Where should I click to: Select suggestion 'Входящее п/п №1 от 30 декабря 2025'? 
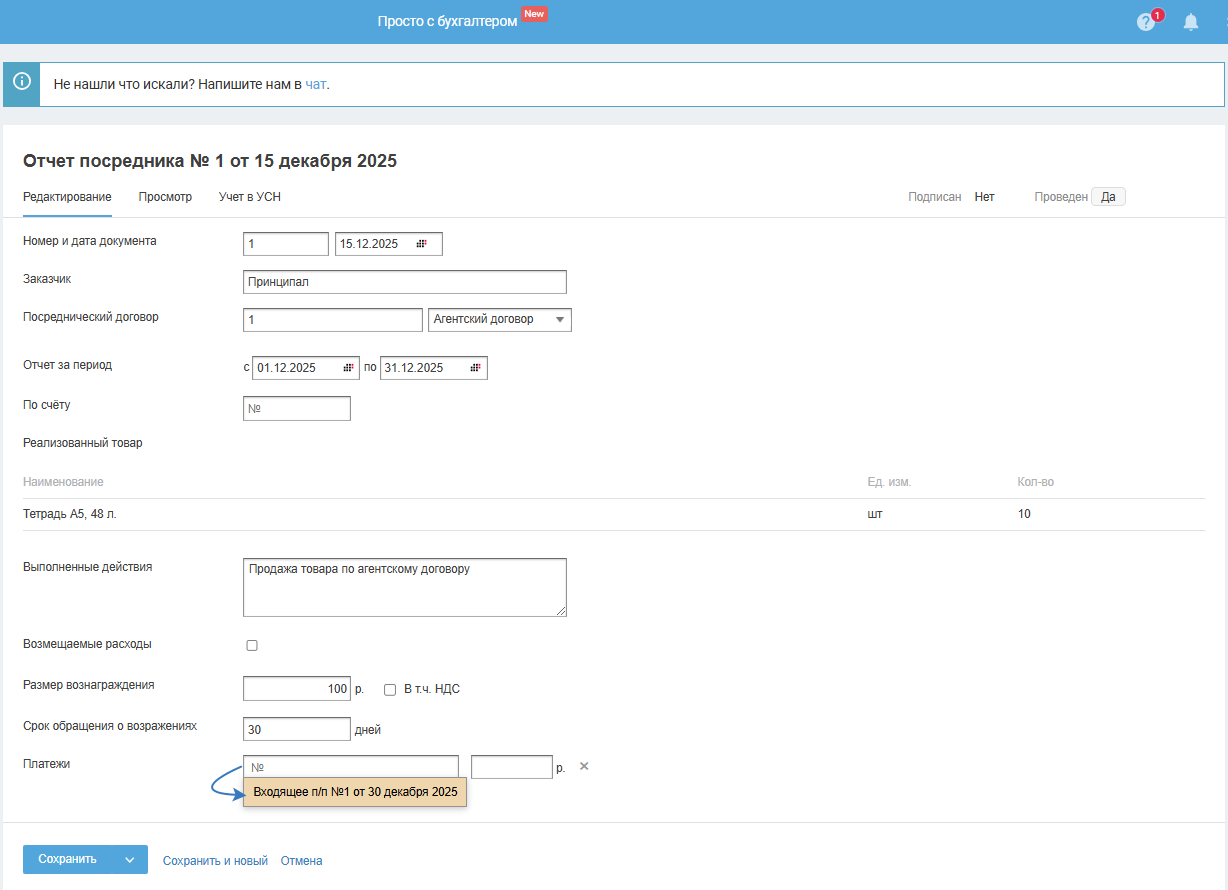355,792
